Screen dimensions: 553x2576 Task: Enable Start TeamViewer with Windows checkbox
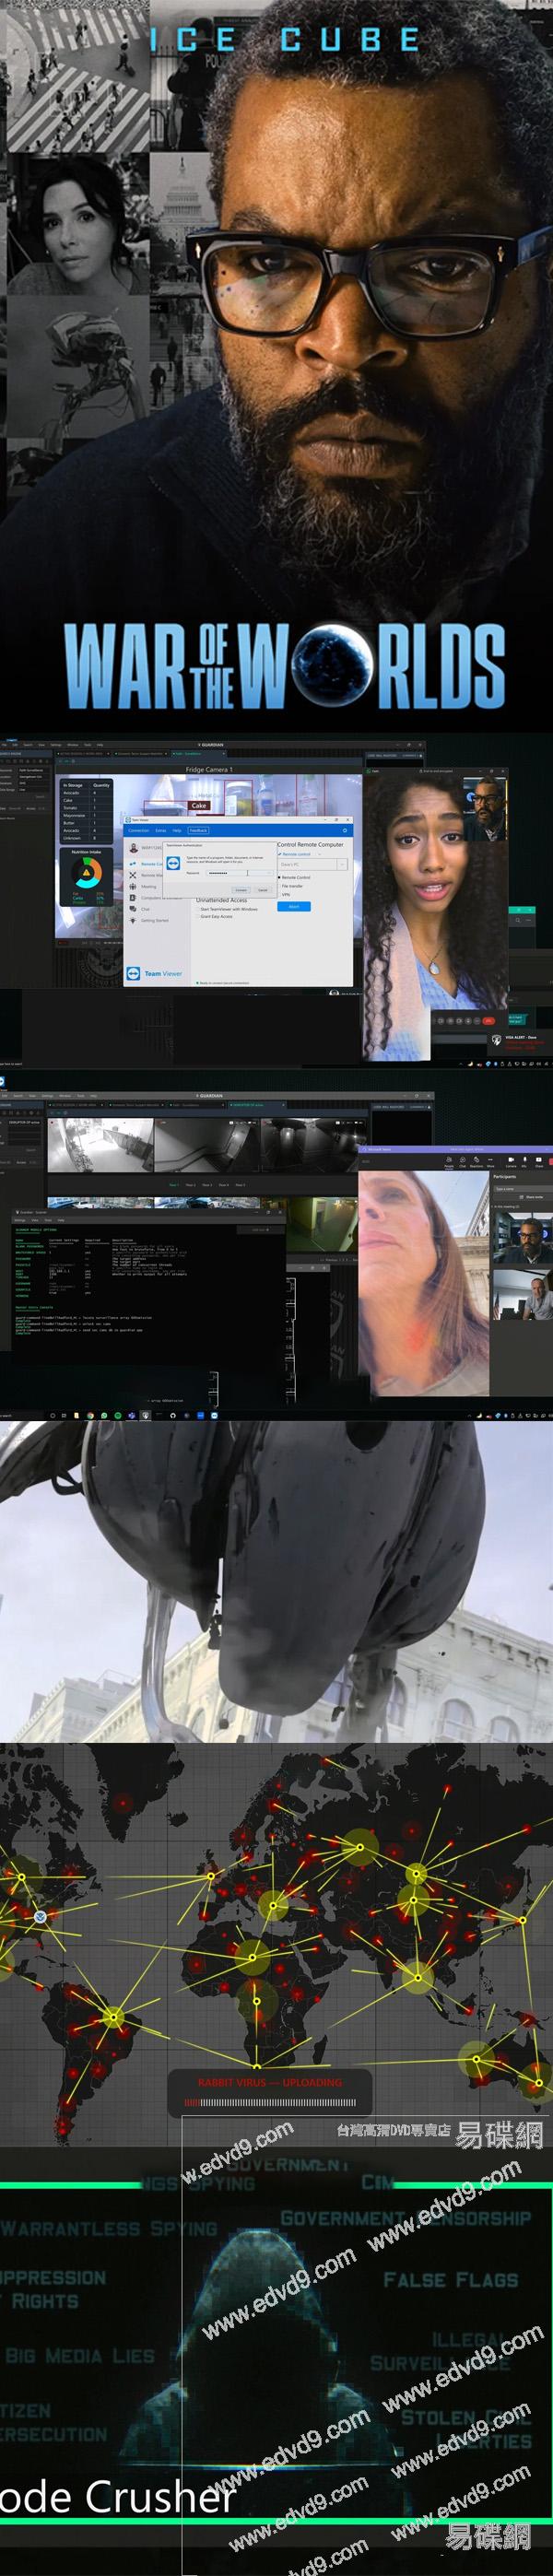pyautogui.click(x=198, y=909)
